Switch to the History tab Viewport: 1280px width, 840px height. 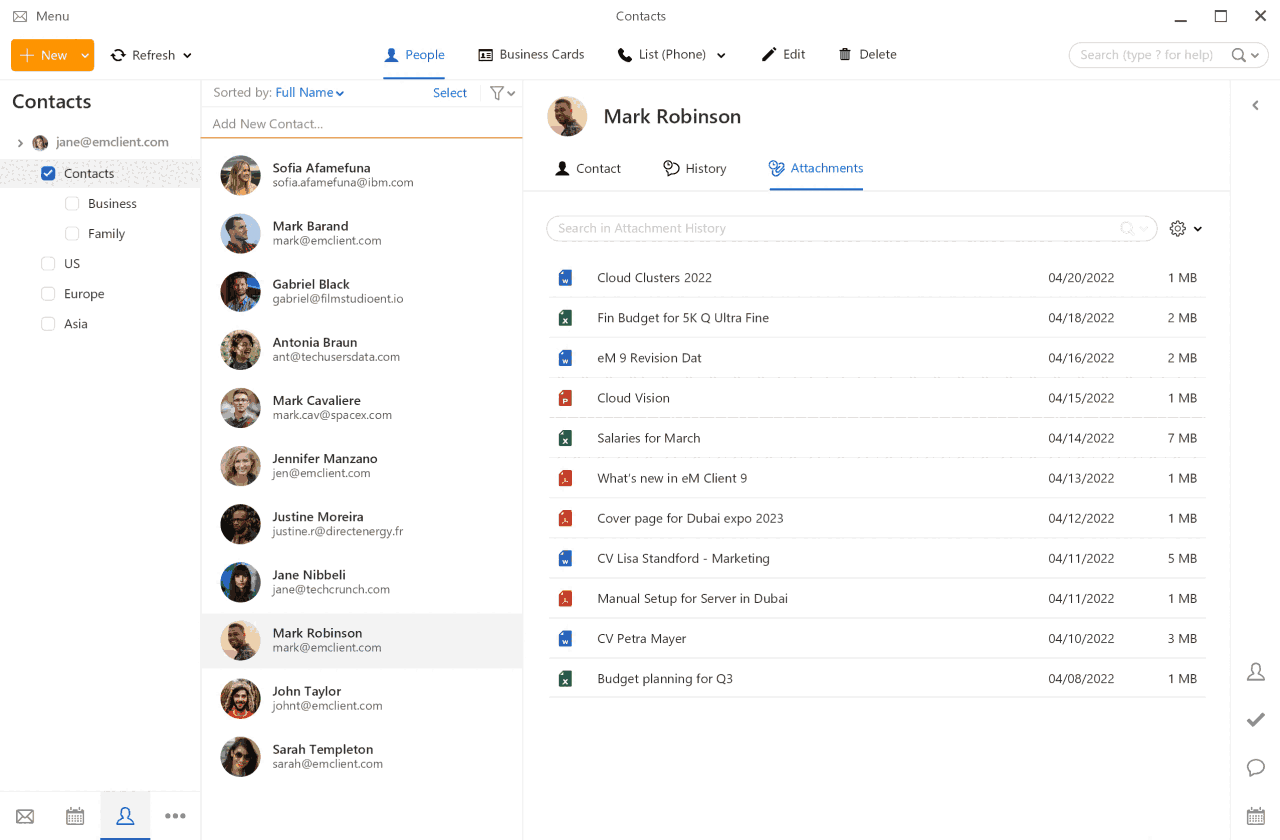pyautogui.click(x=695, y=169)
